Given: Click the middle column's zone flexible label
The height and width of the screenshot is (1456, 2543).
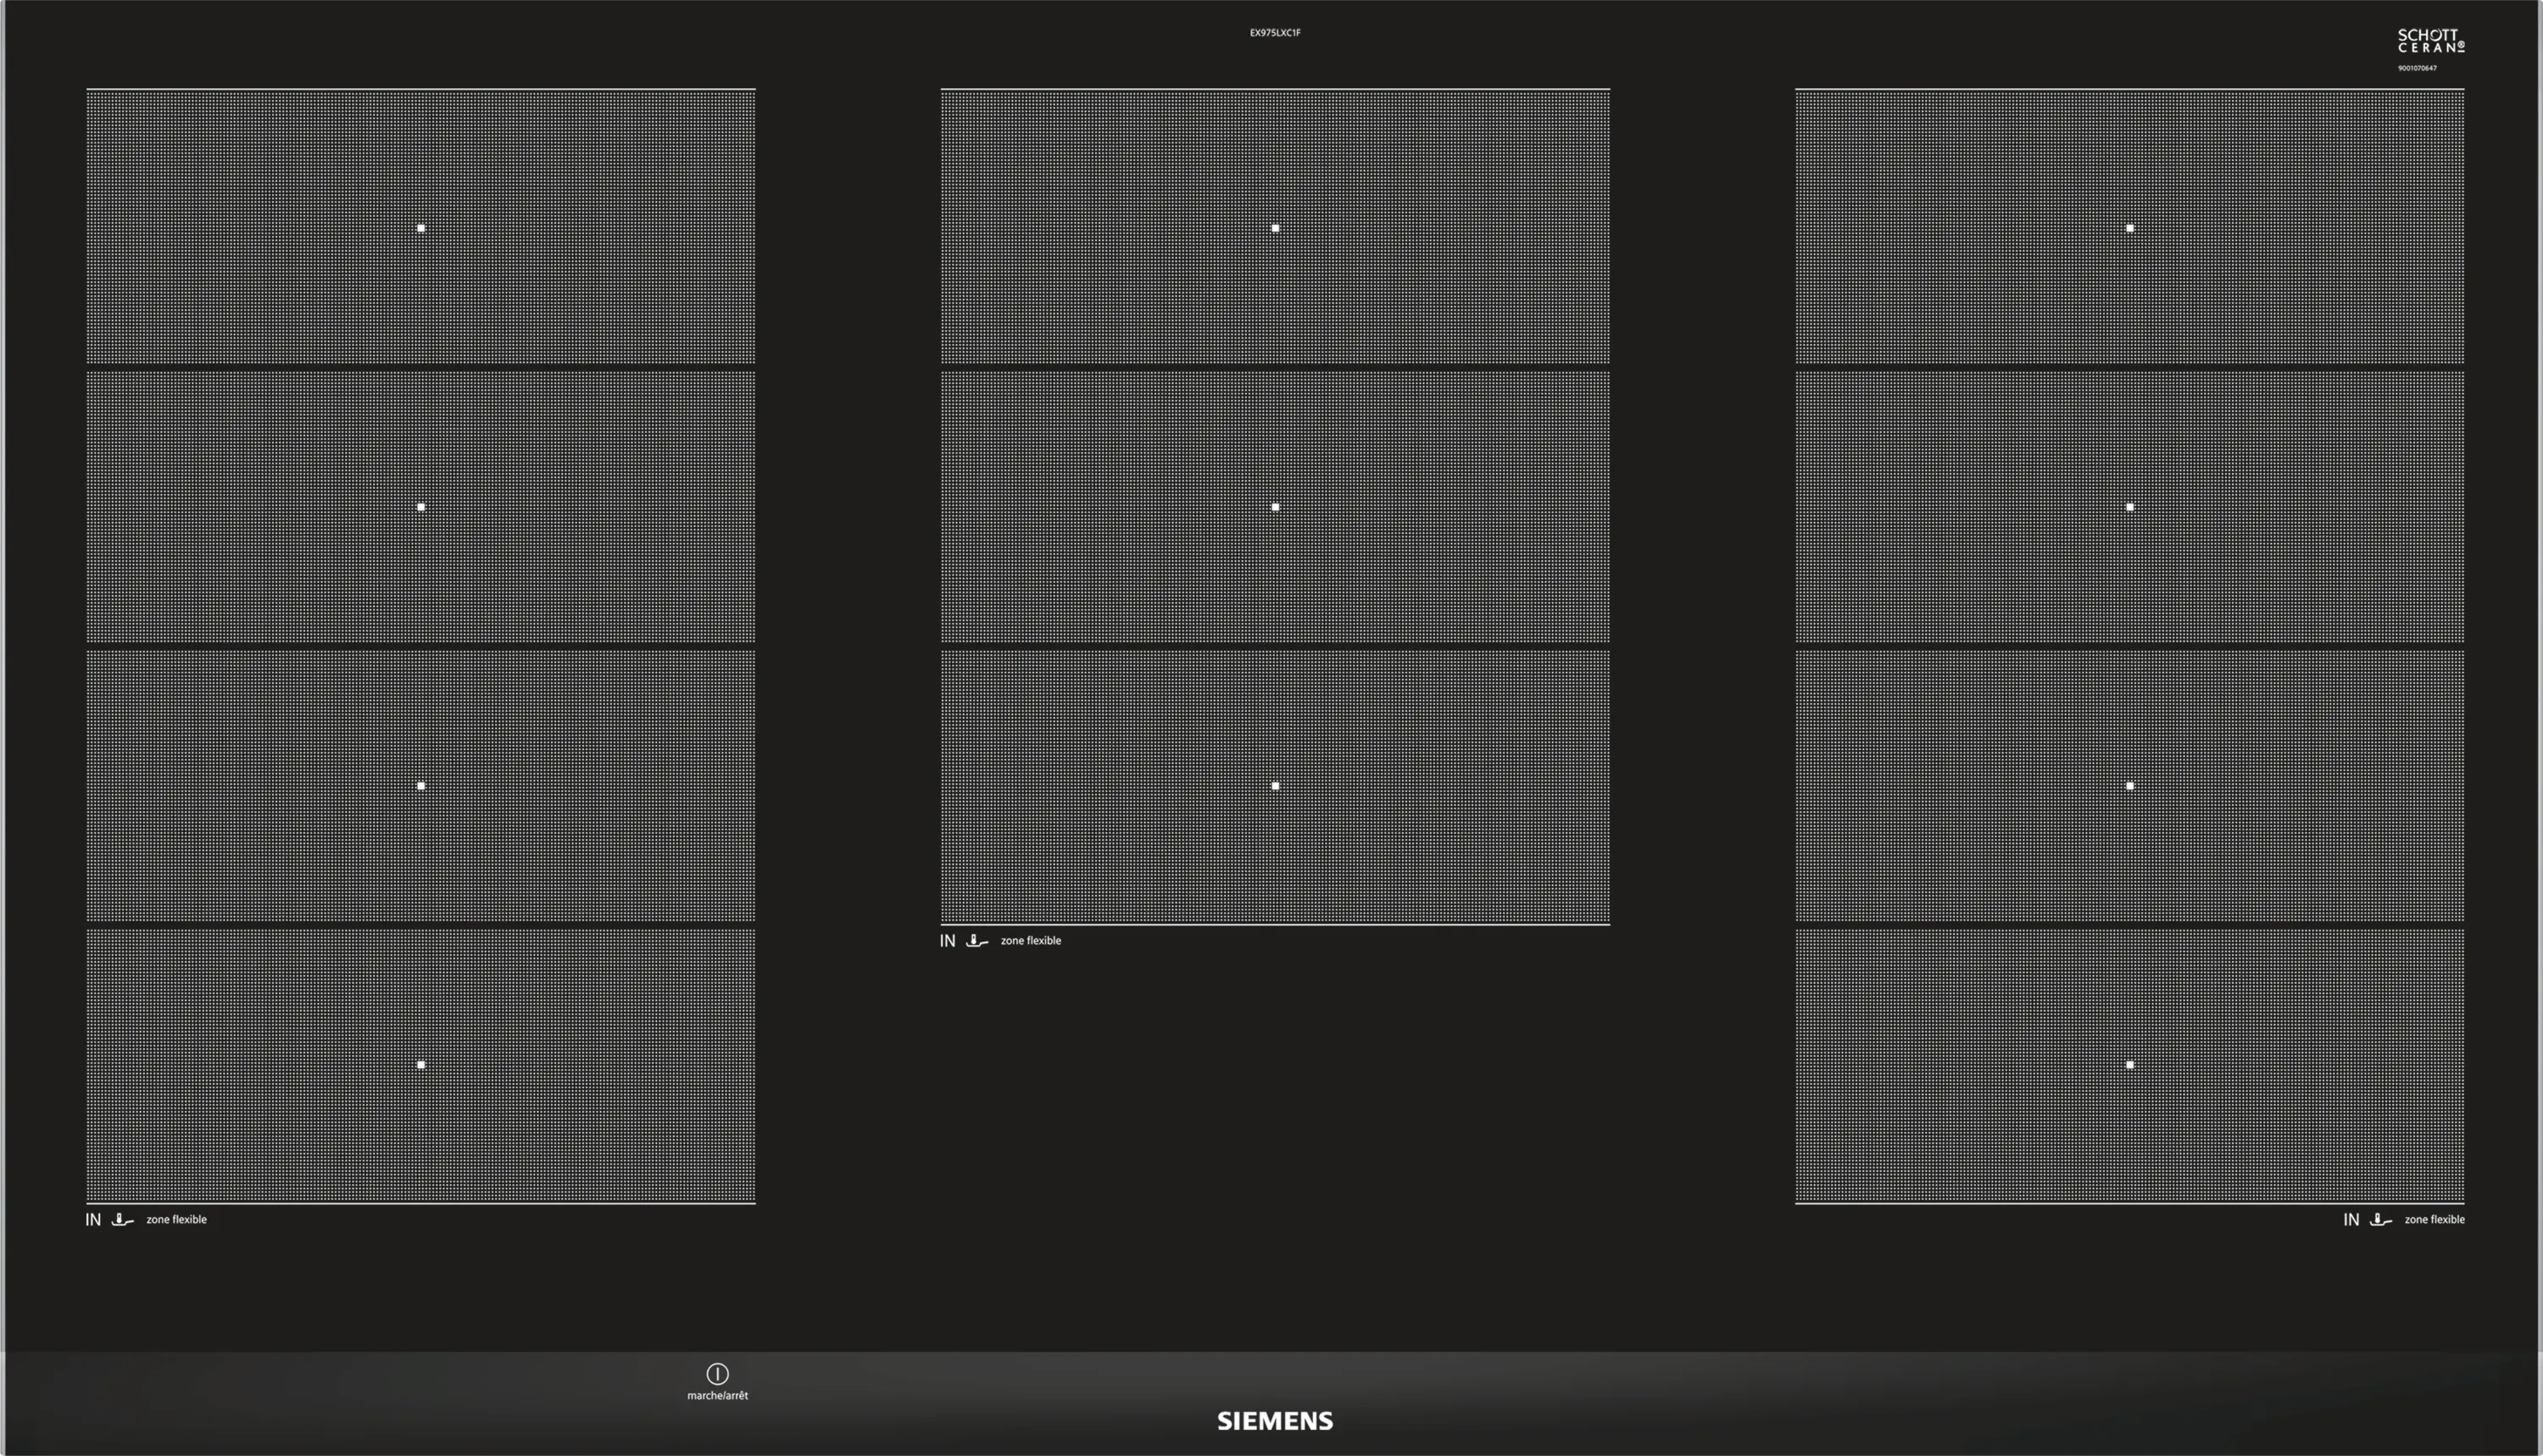Looking at the screenshot, I should tap(1030, 941).
